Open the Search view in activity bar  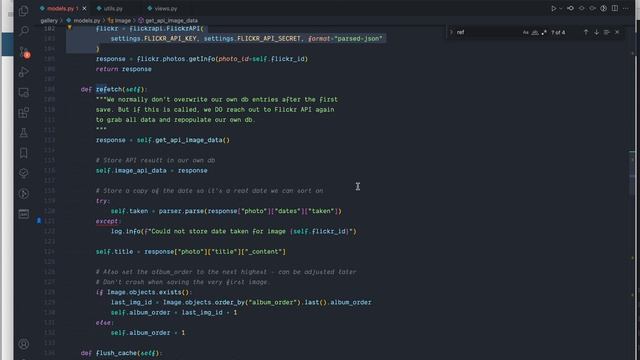point(24,31)
